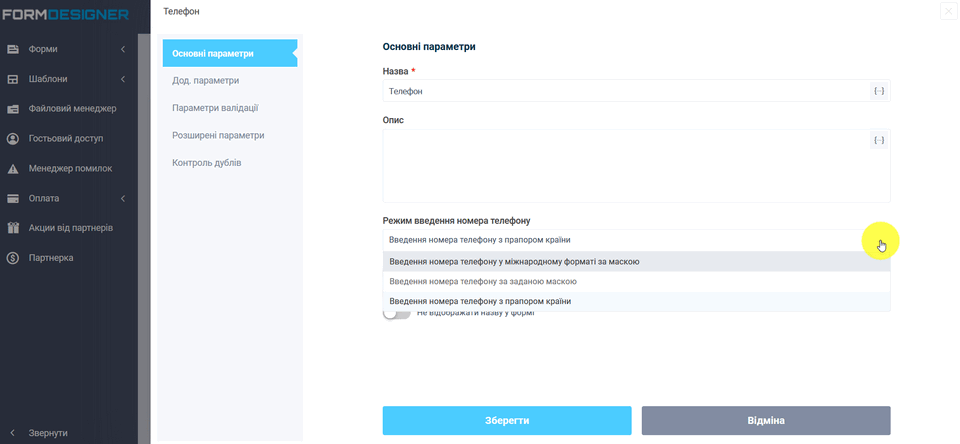The height and width of the screenshot is (444, 960).
Task: Expand the Оплата submenu chevron
Action: [x=122, y=198]
